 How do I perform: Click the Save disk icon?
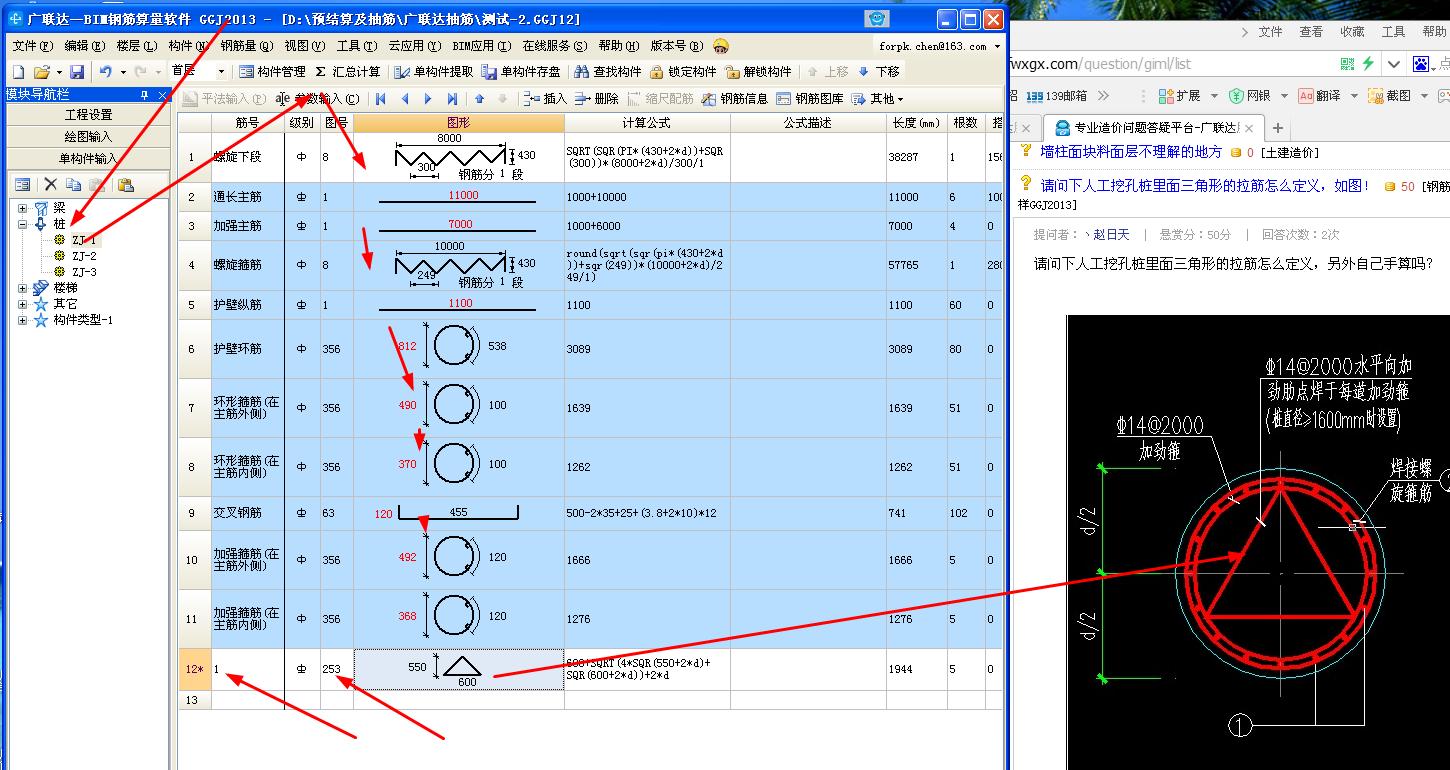click(x=77, y=72)
